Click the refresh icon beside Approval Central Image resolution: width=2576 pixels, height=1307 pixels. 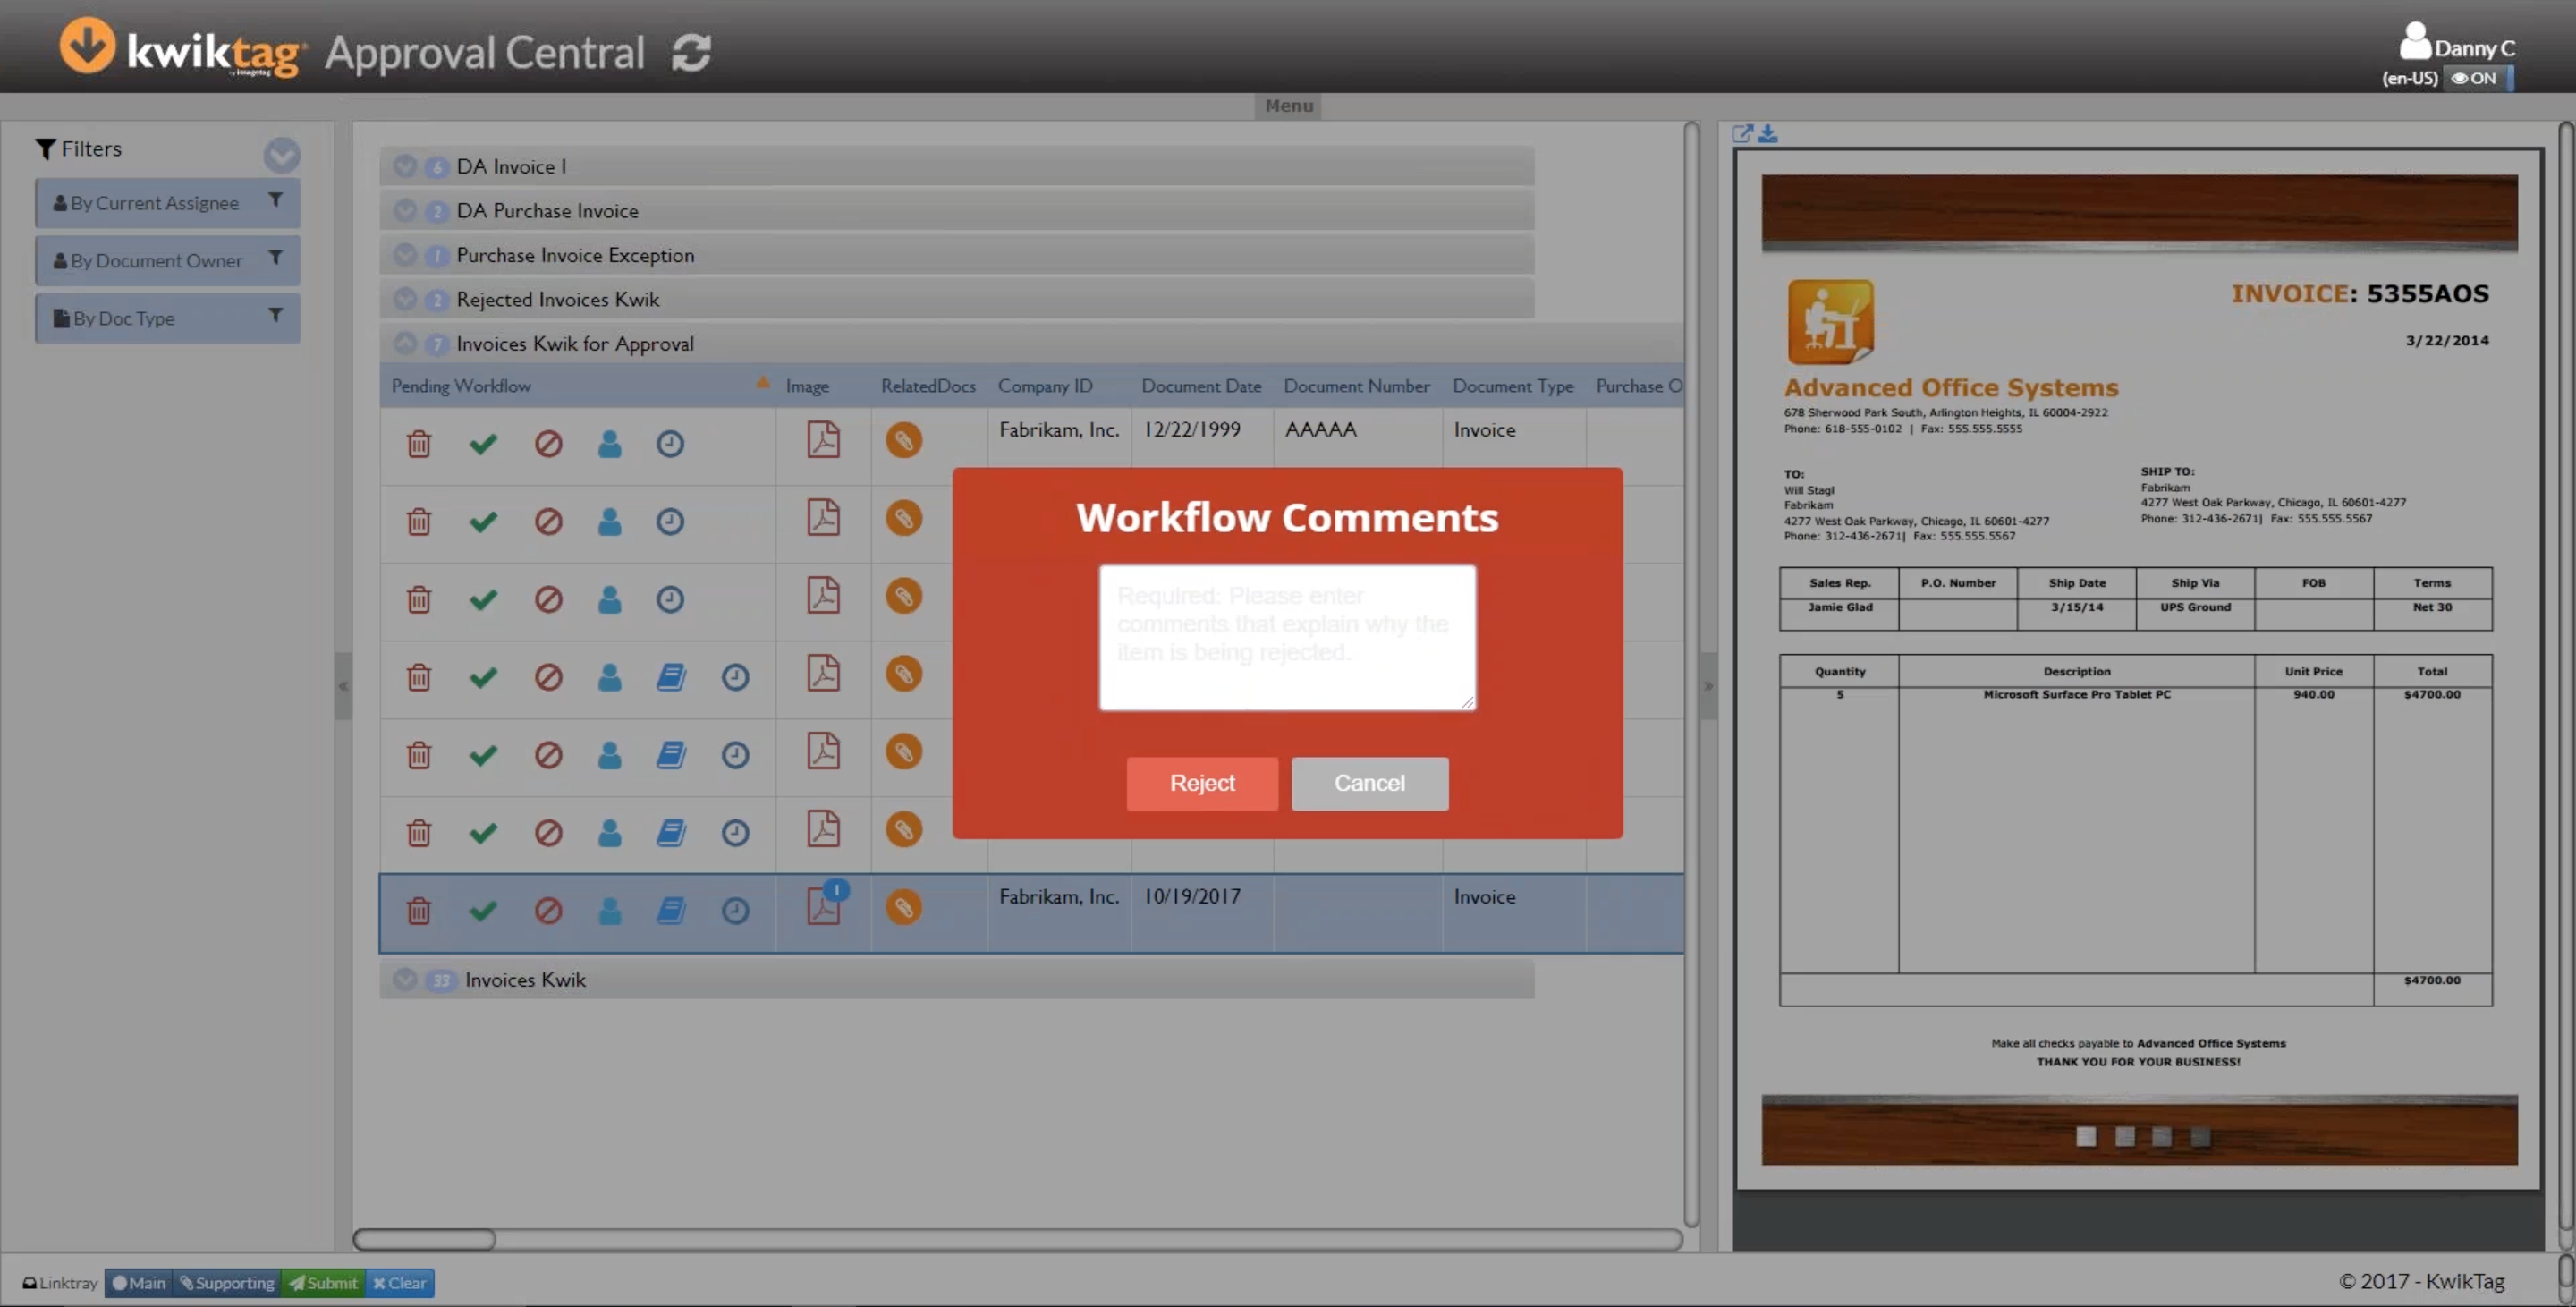click(691, 53)
